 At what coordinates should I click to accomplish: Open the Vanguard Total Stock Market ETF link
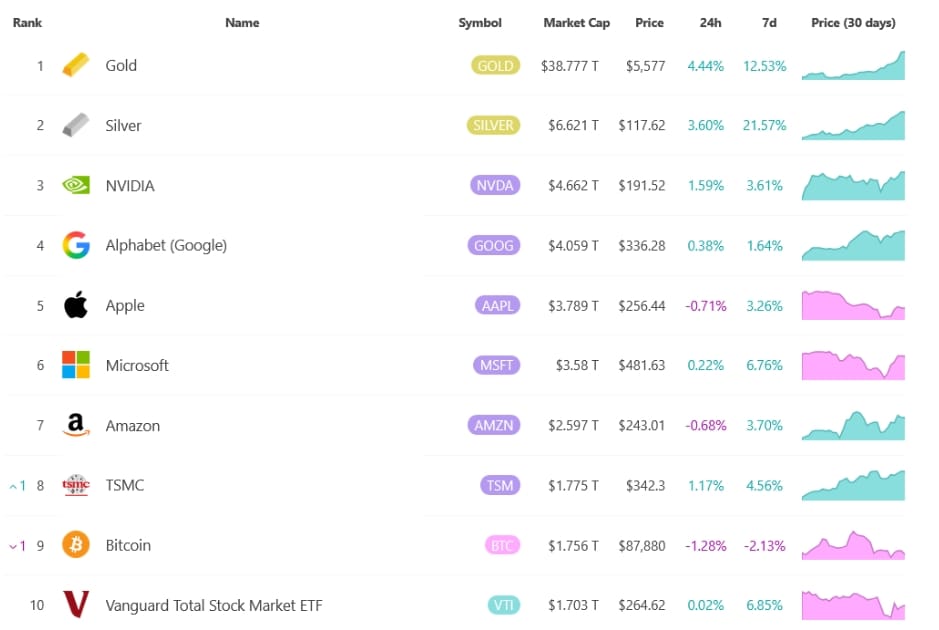click(x=214, y=605)
